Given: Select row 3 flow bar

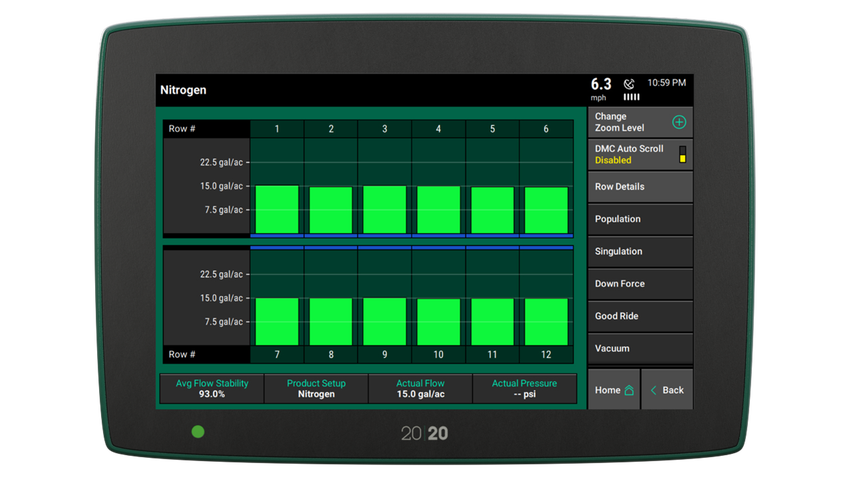Looking at the screenshot, I should (x=384, y=210).
